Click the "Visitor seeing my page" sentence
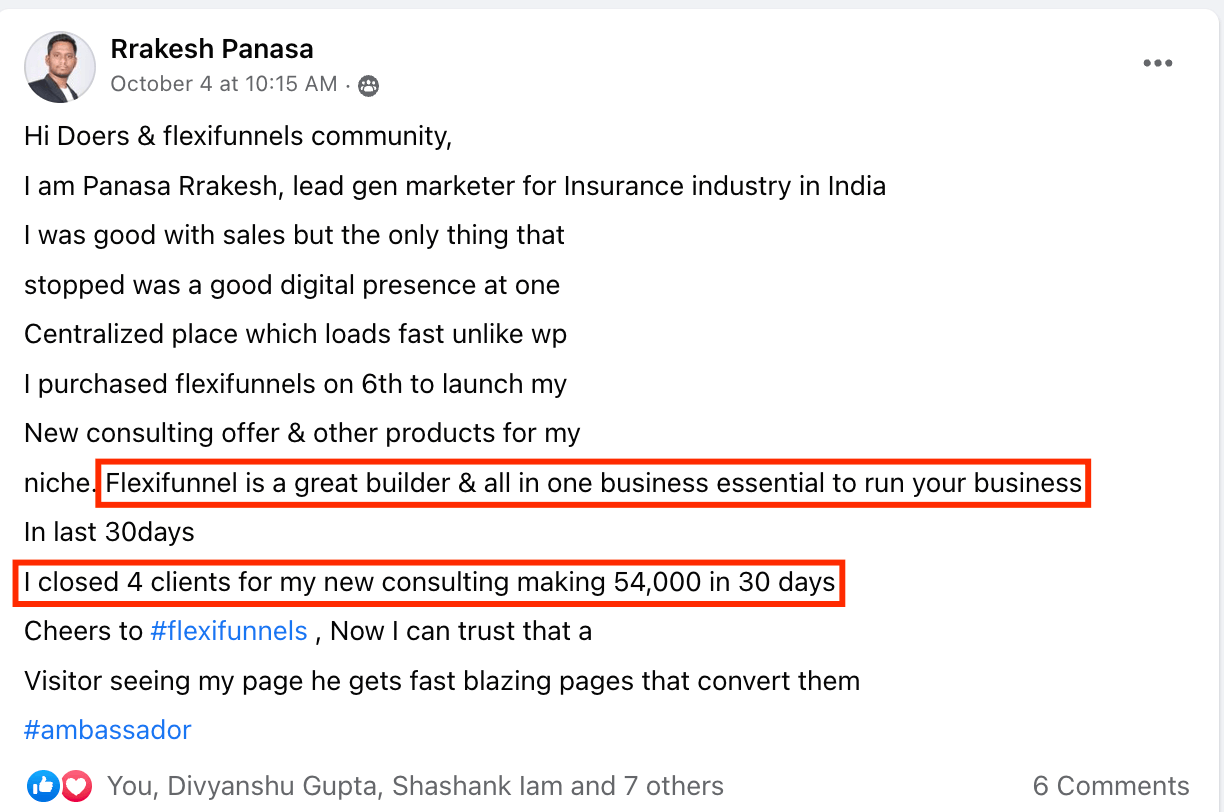The height and width of the screenshot is (812, 1224). (441, 681)
